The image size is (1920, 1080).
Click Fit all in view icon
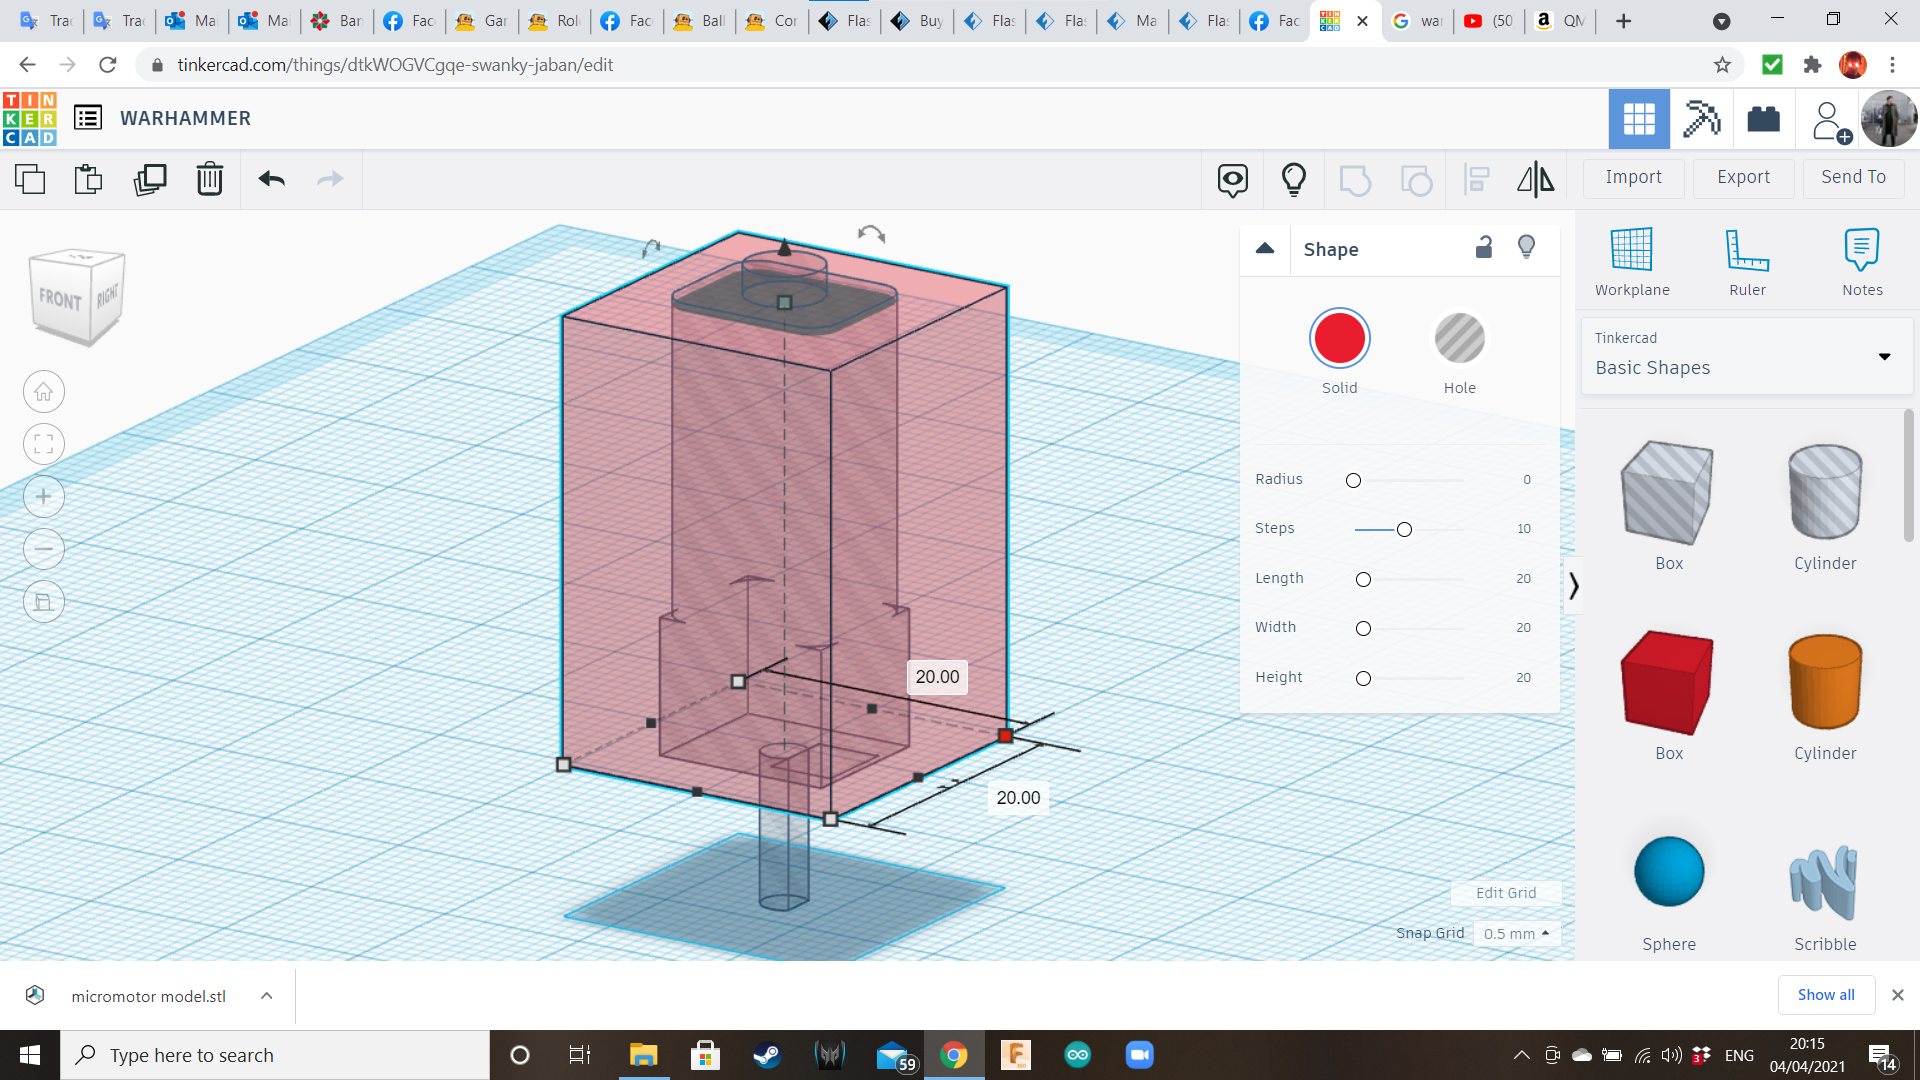pyautogui.click(x=44, y=444)
